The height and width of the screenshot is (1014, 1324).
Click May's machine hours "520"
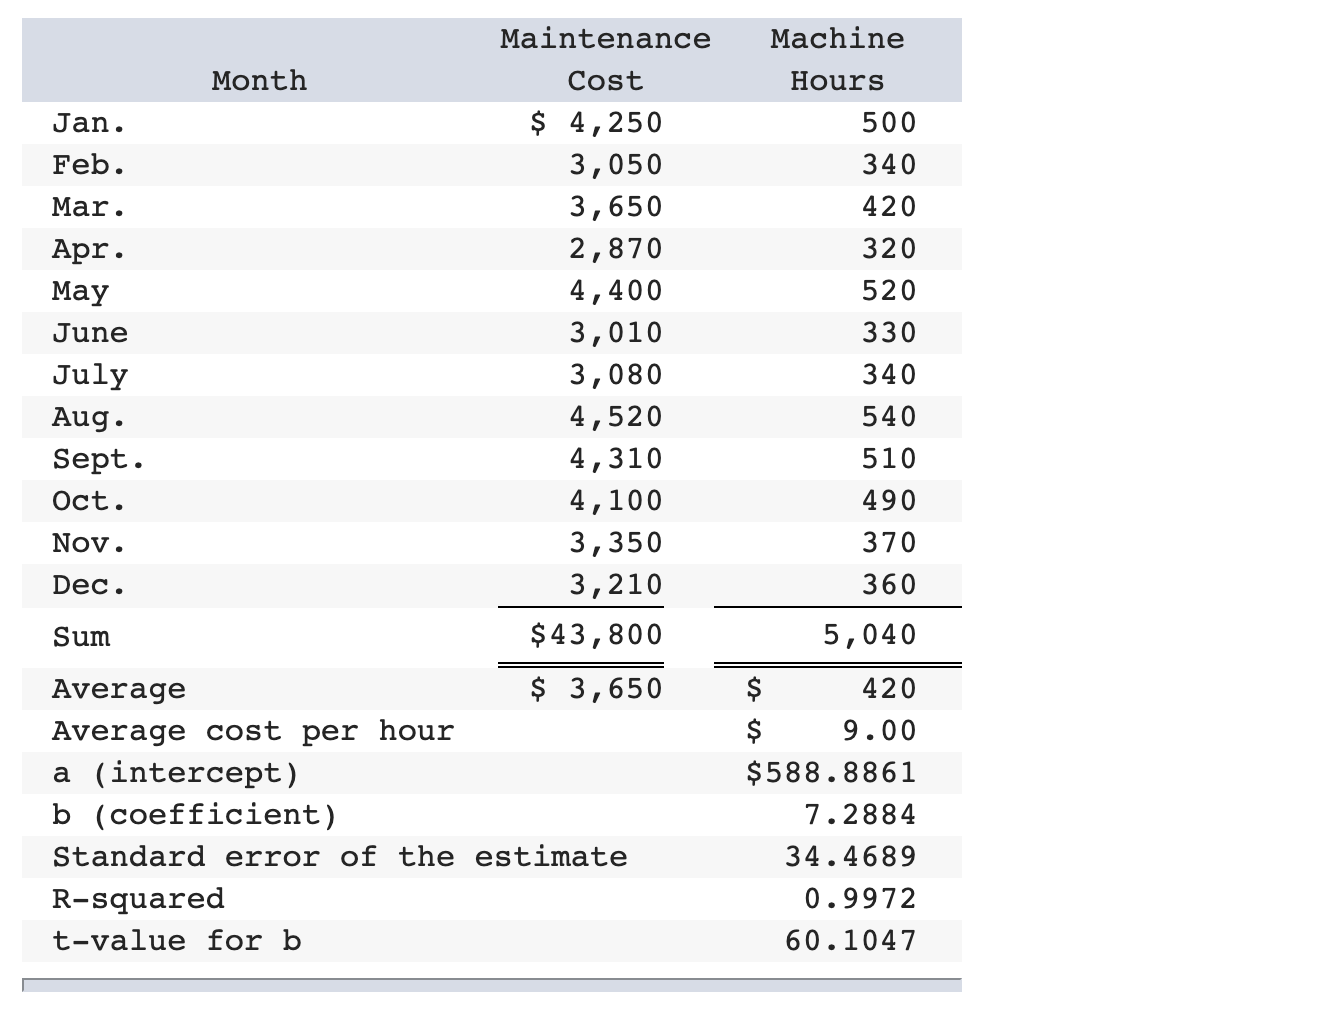point(889,291)
